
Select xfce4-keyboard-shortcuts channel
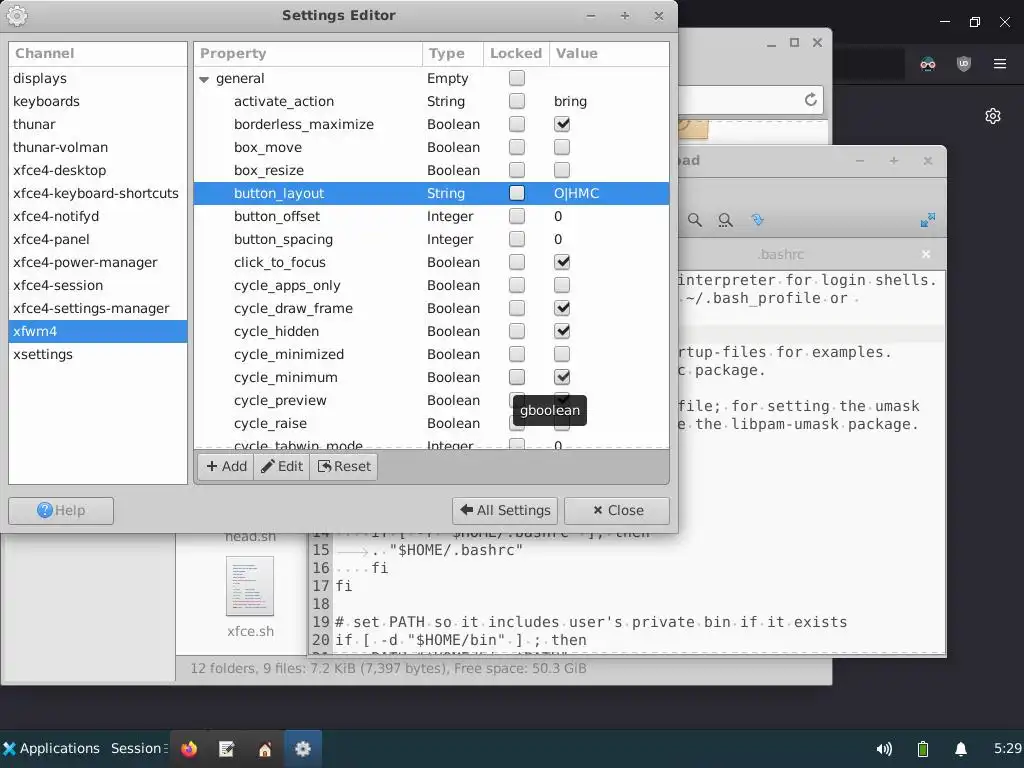[x=98, y=193]
